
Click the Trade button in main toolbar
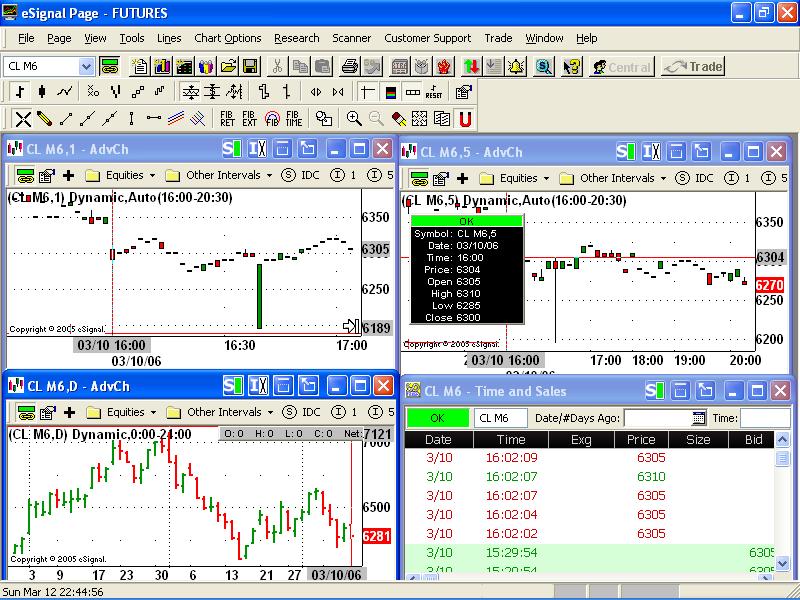click(x=693, y=67)
